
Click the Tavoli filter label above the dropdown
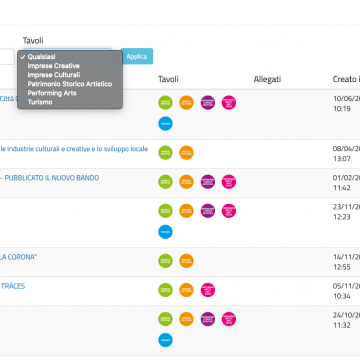tap(33, 41)
